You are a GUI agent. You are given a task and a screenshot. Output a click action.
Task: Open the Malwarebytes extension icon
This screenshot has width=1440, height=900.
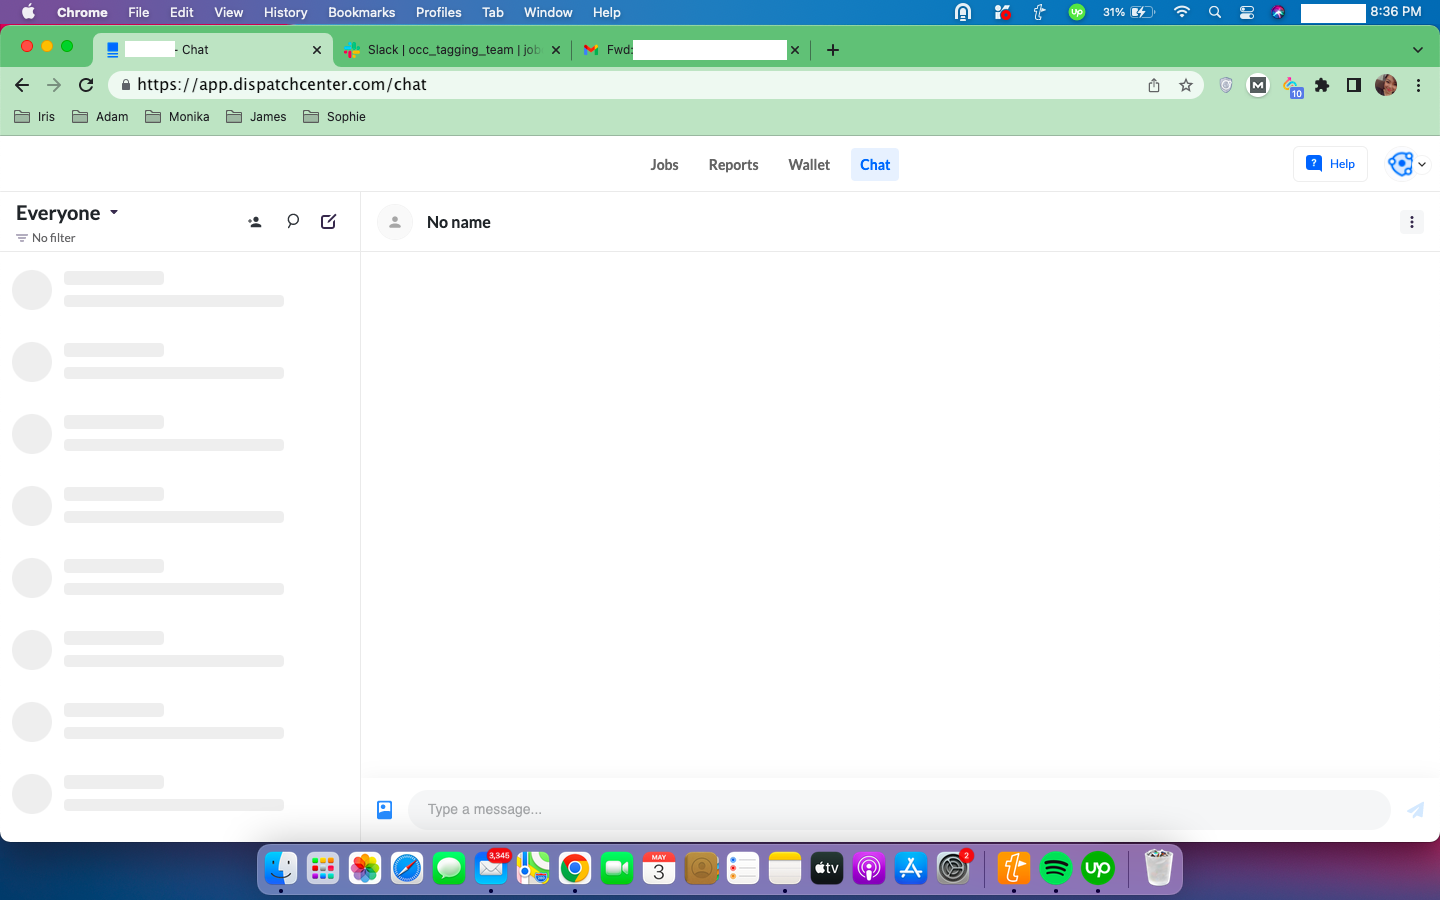(1258, 85)
